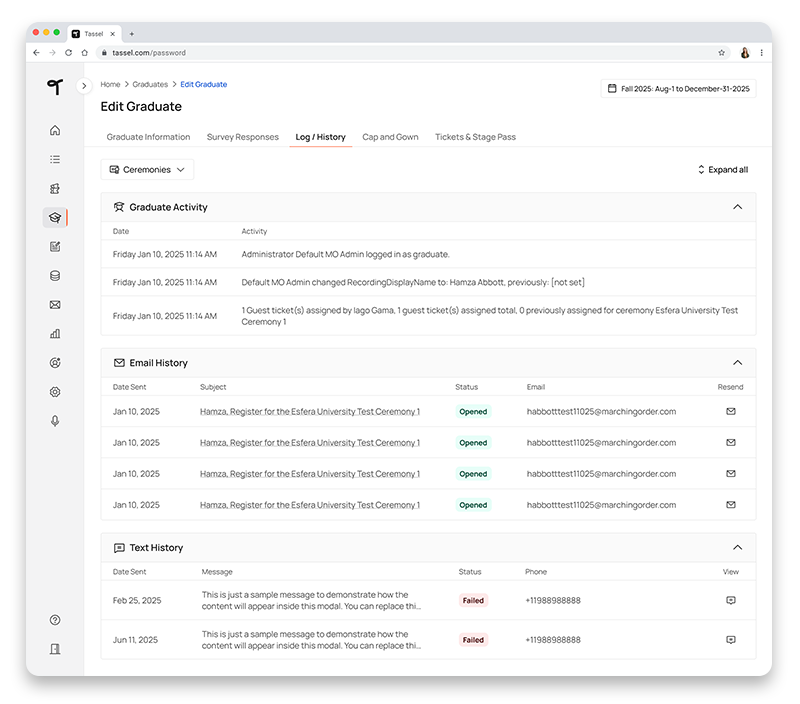
Task: Collapse the Text History section
Action: pos(737,548)
